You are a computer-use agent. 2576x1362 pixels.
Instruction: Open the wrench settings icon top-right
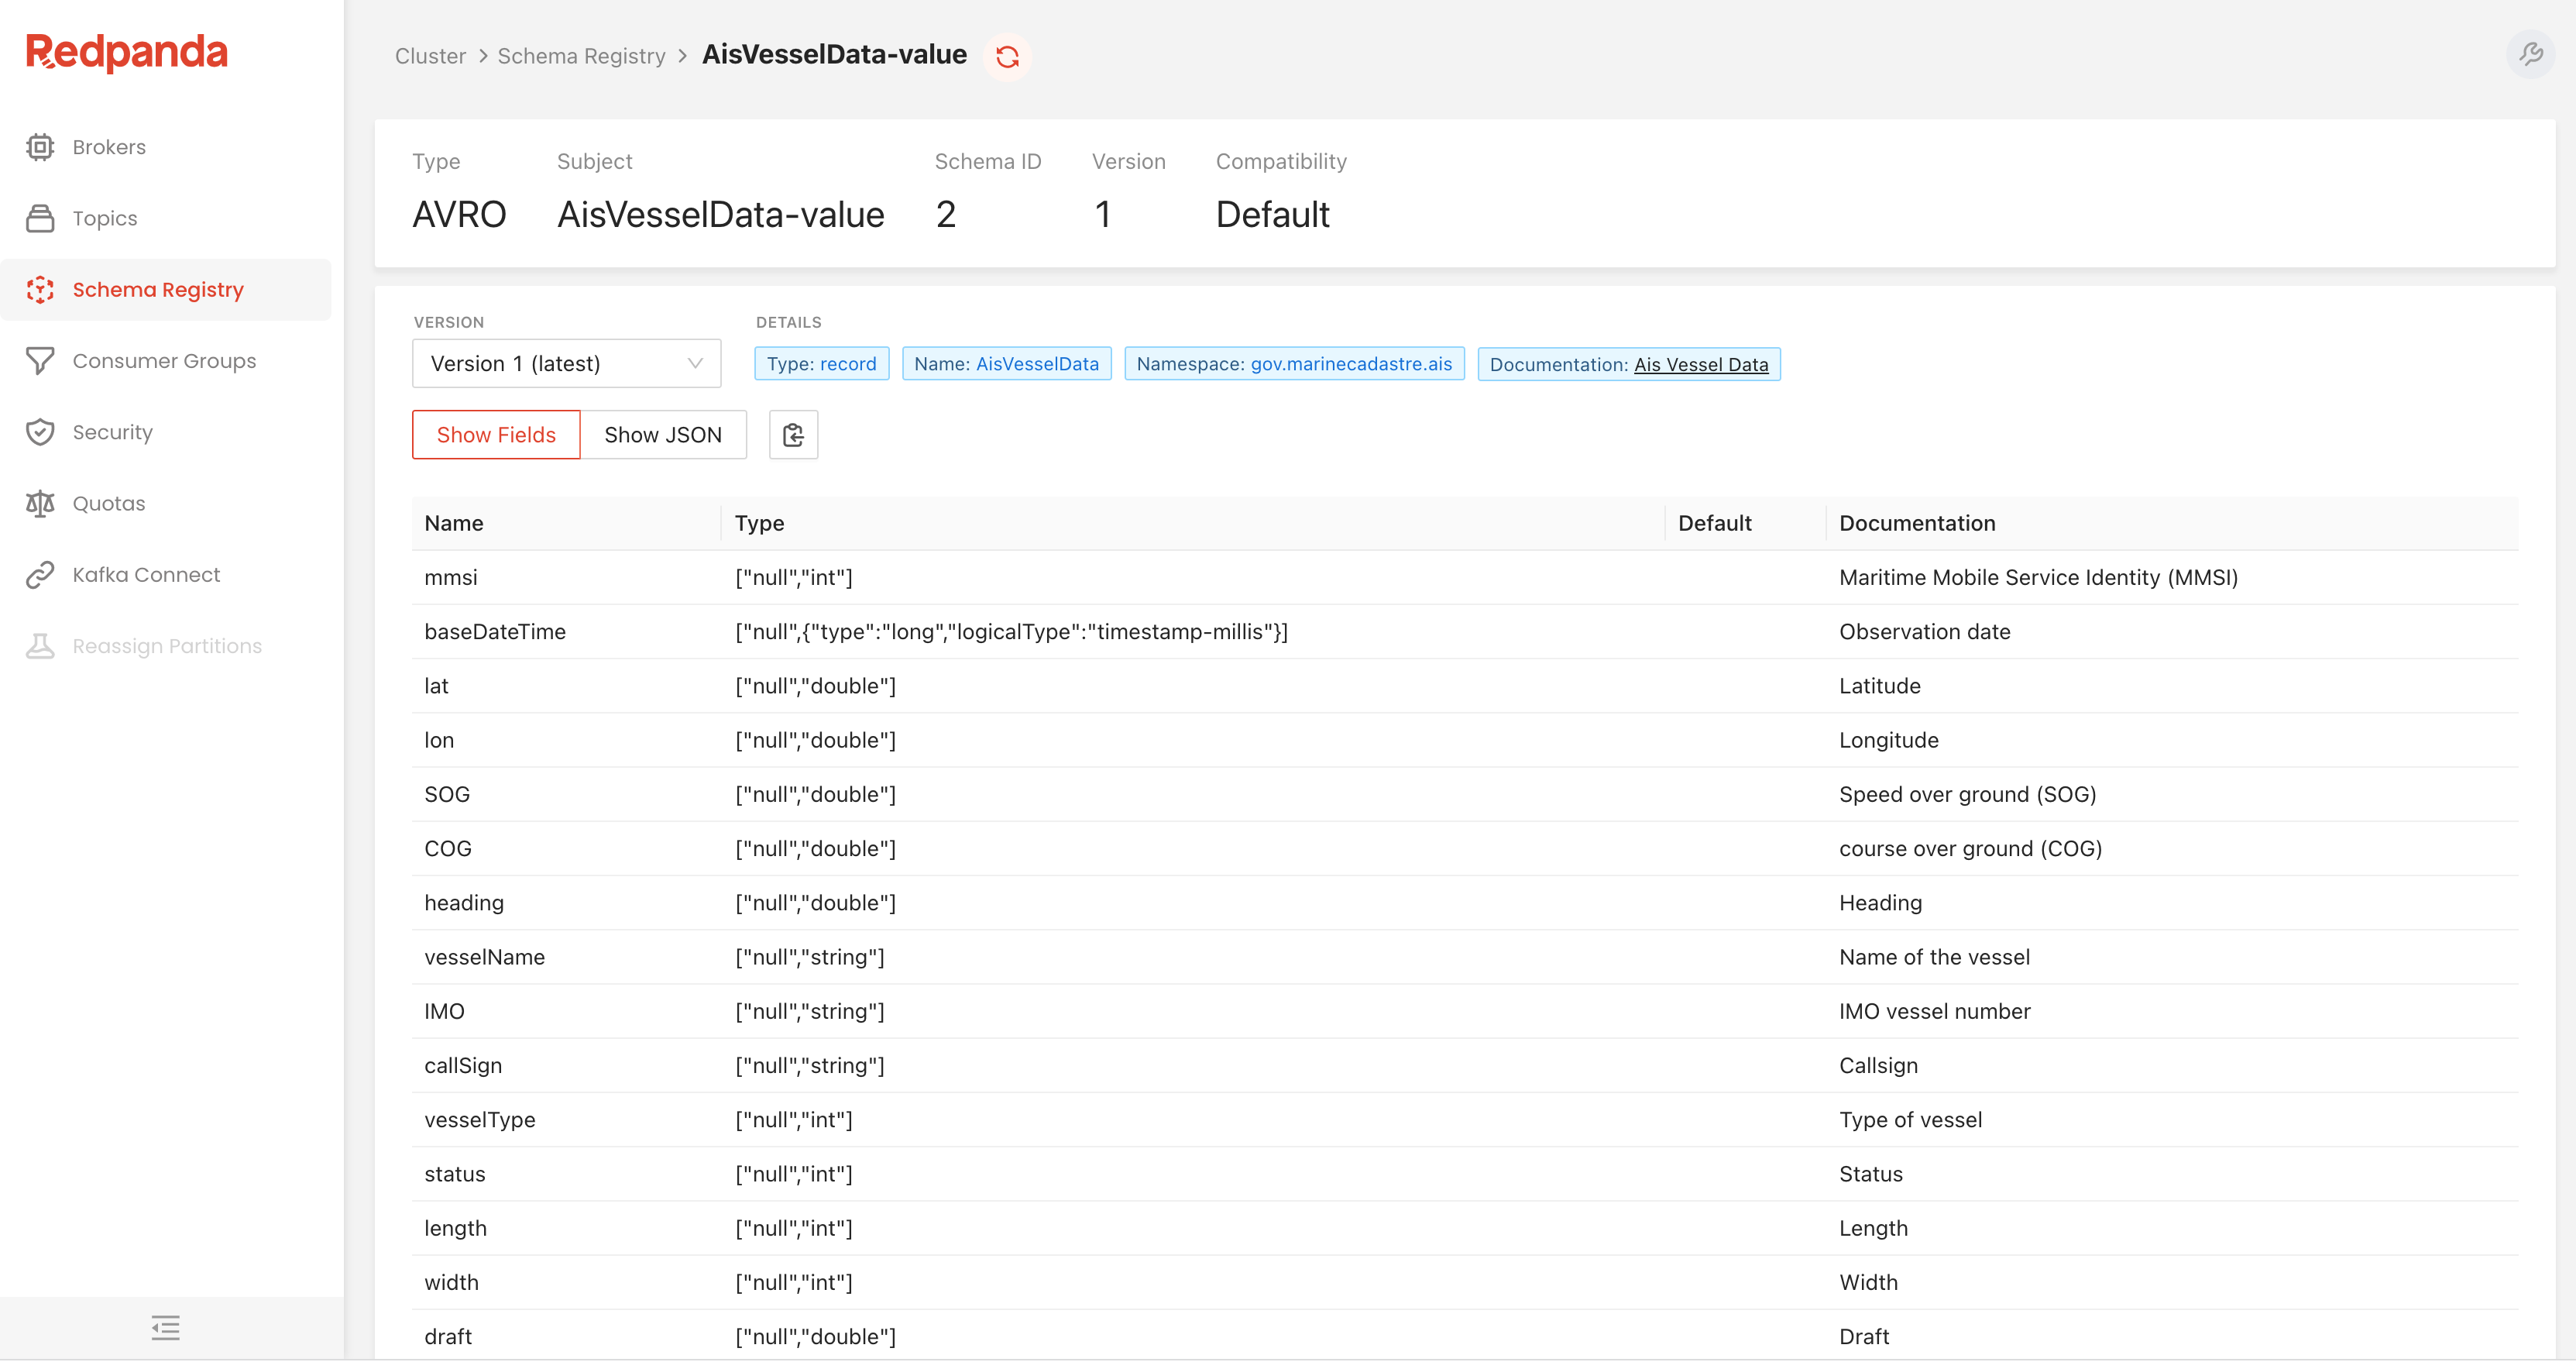point(2530,54)
